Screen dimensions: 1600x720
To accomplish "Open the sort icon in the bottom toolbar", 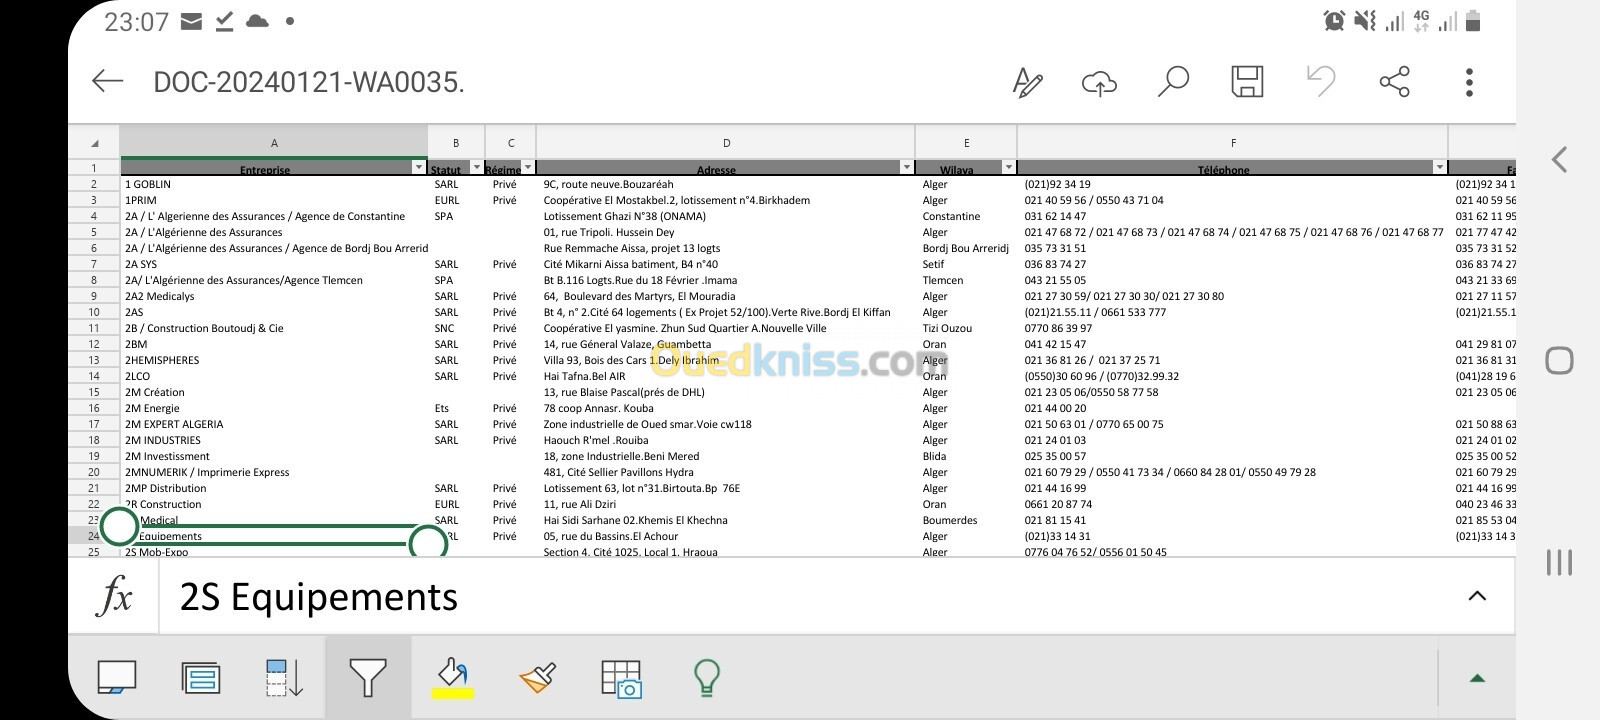I will pyautogui.click(x=284, y=677).
